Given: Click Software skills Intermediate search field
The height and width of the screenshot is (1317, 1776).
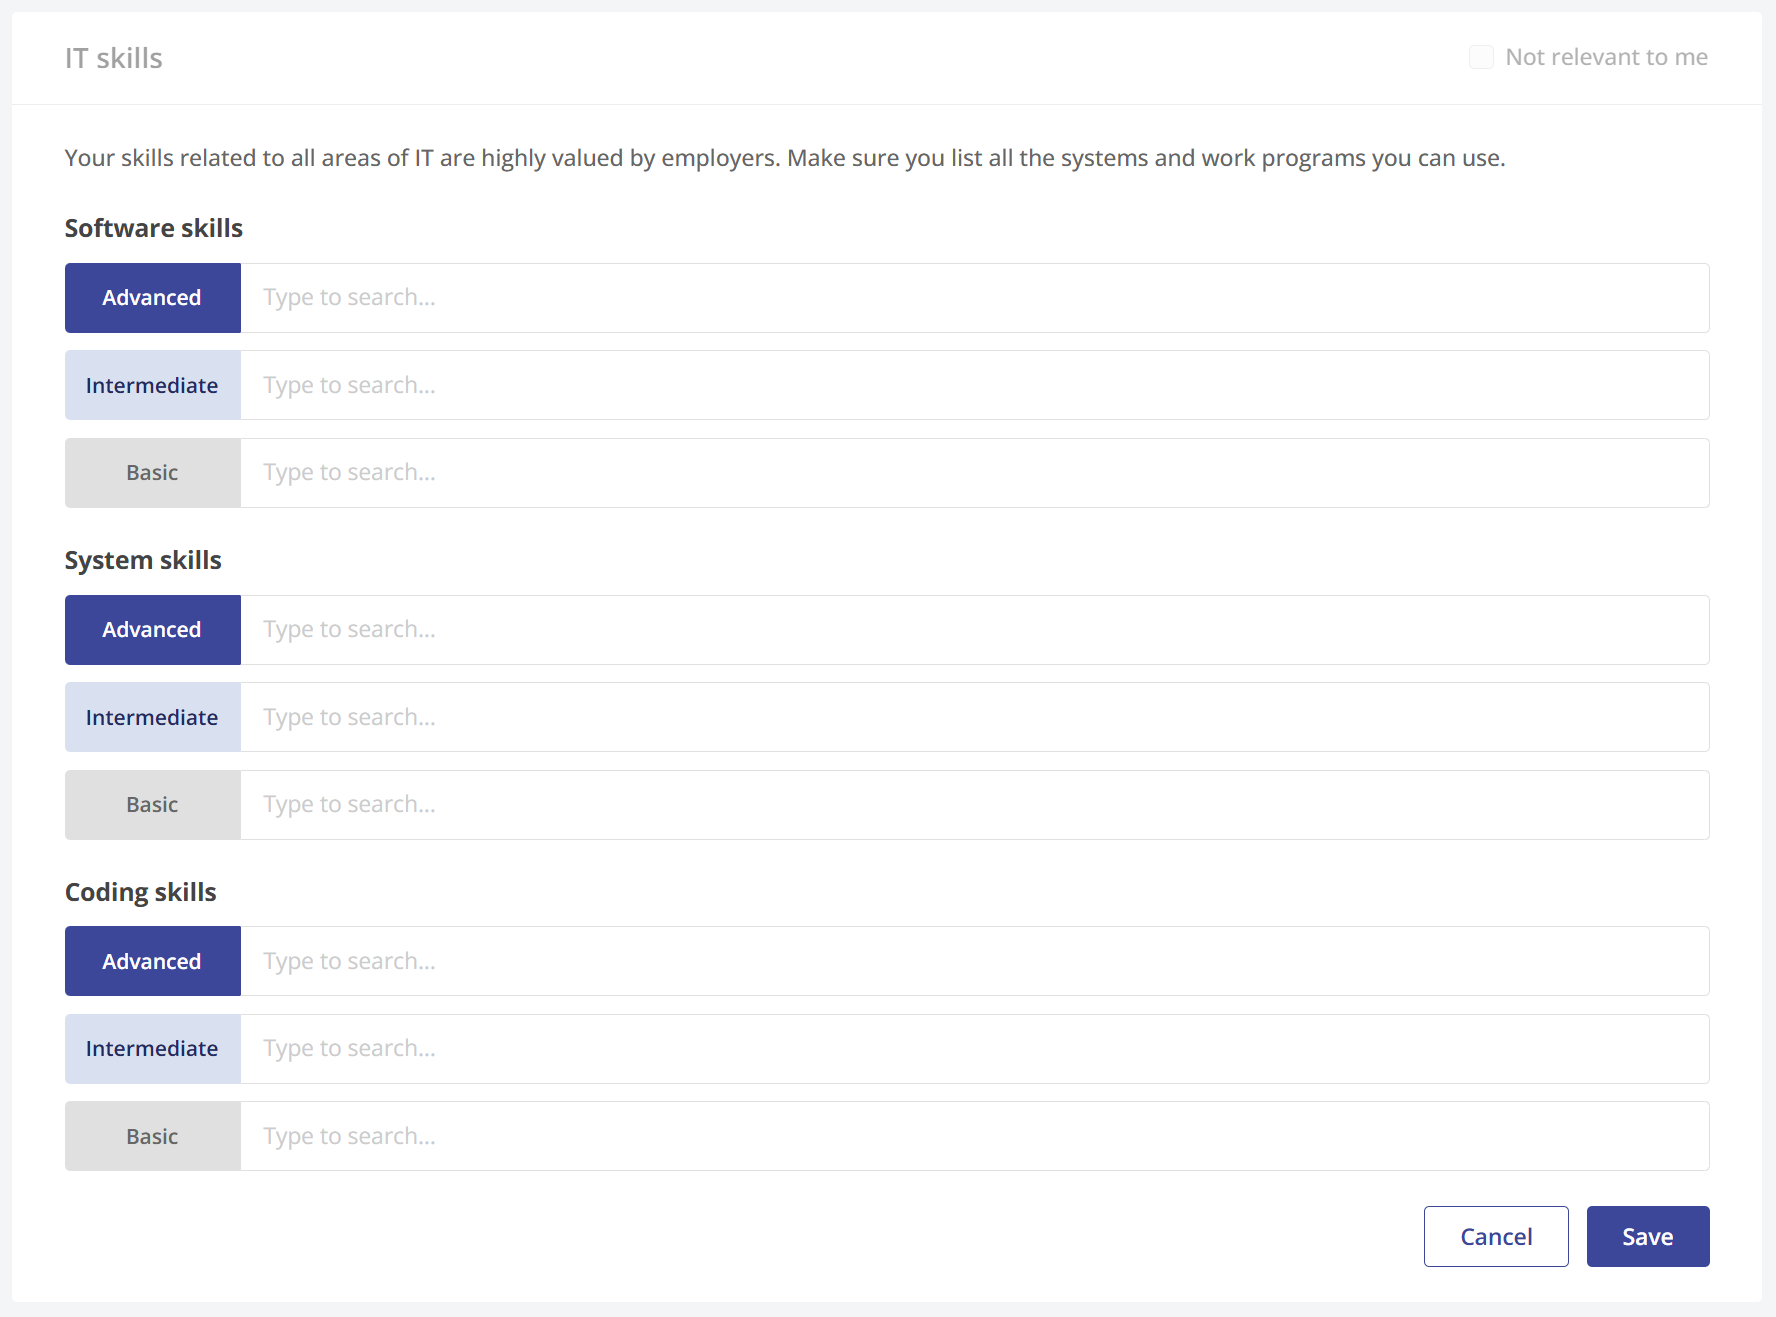Looking at the screenshot, I should [x=974, y=385].
